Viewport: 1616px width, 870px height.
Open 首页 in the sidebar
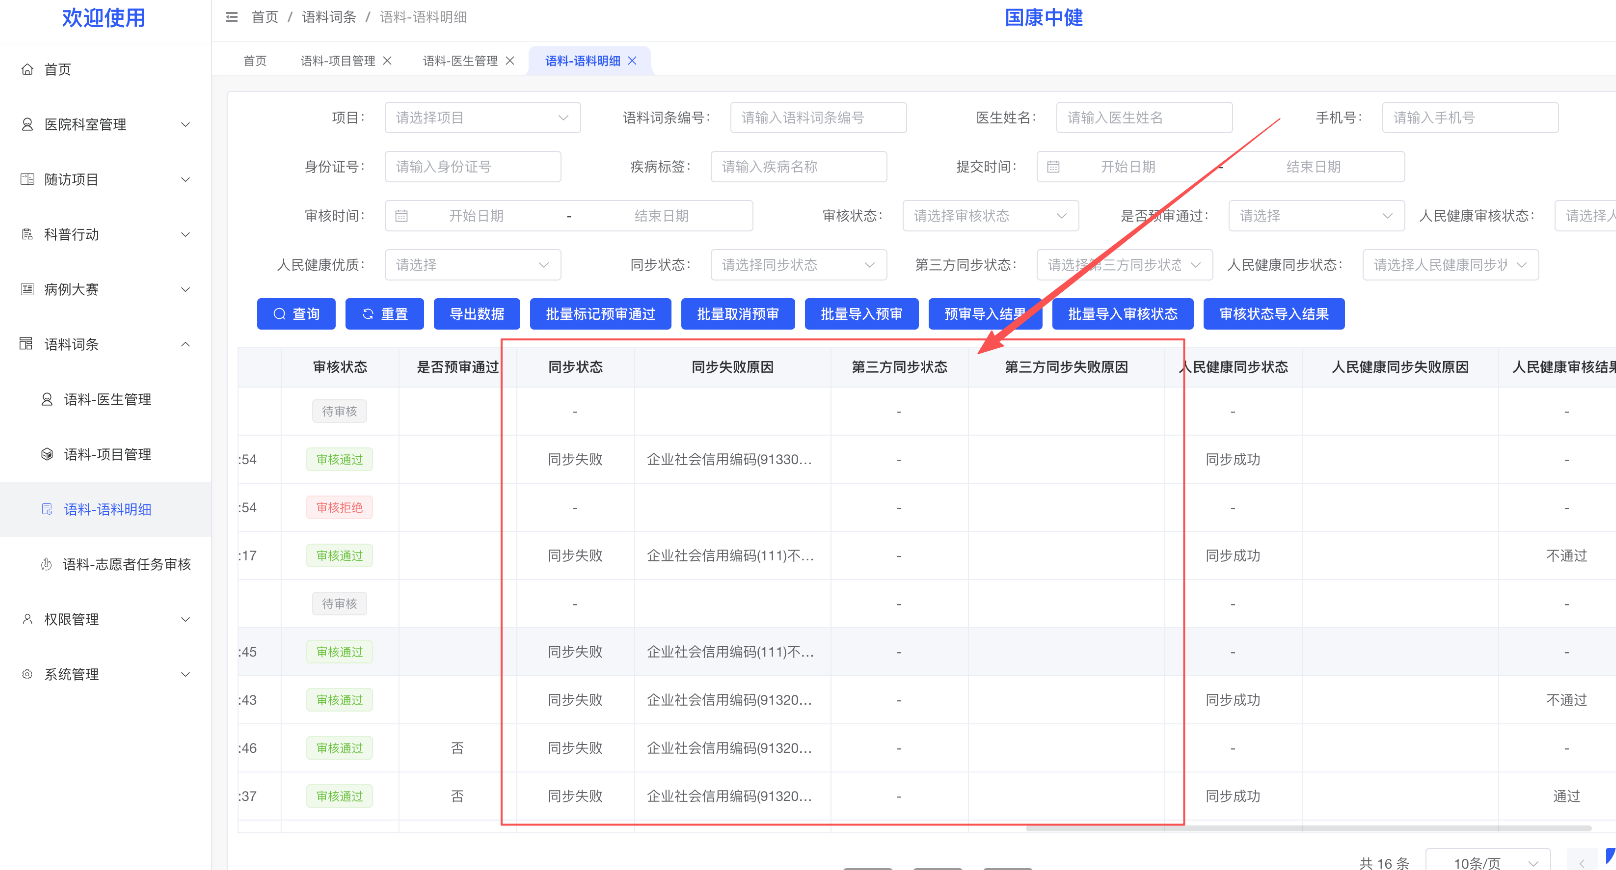[x=105, y=69]
